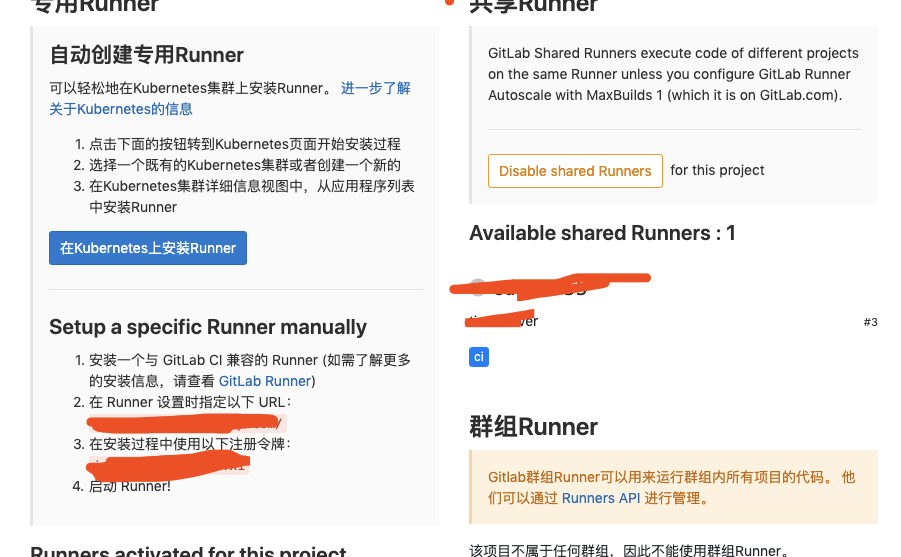901x557 pixels.
Task: Click the 自动创建专用Runner heading
Action: 147,55
